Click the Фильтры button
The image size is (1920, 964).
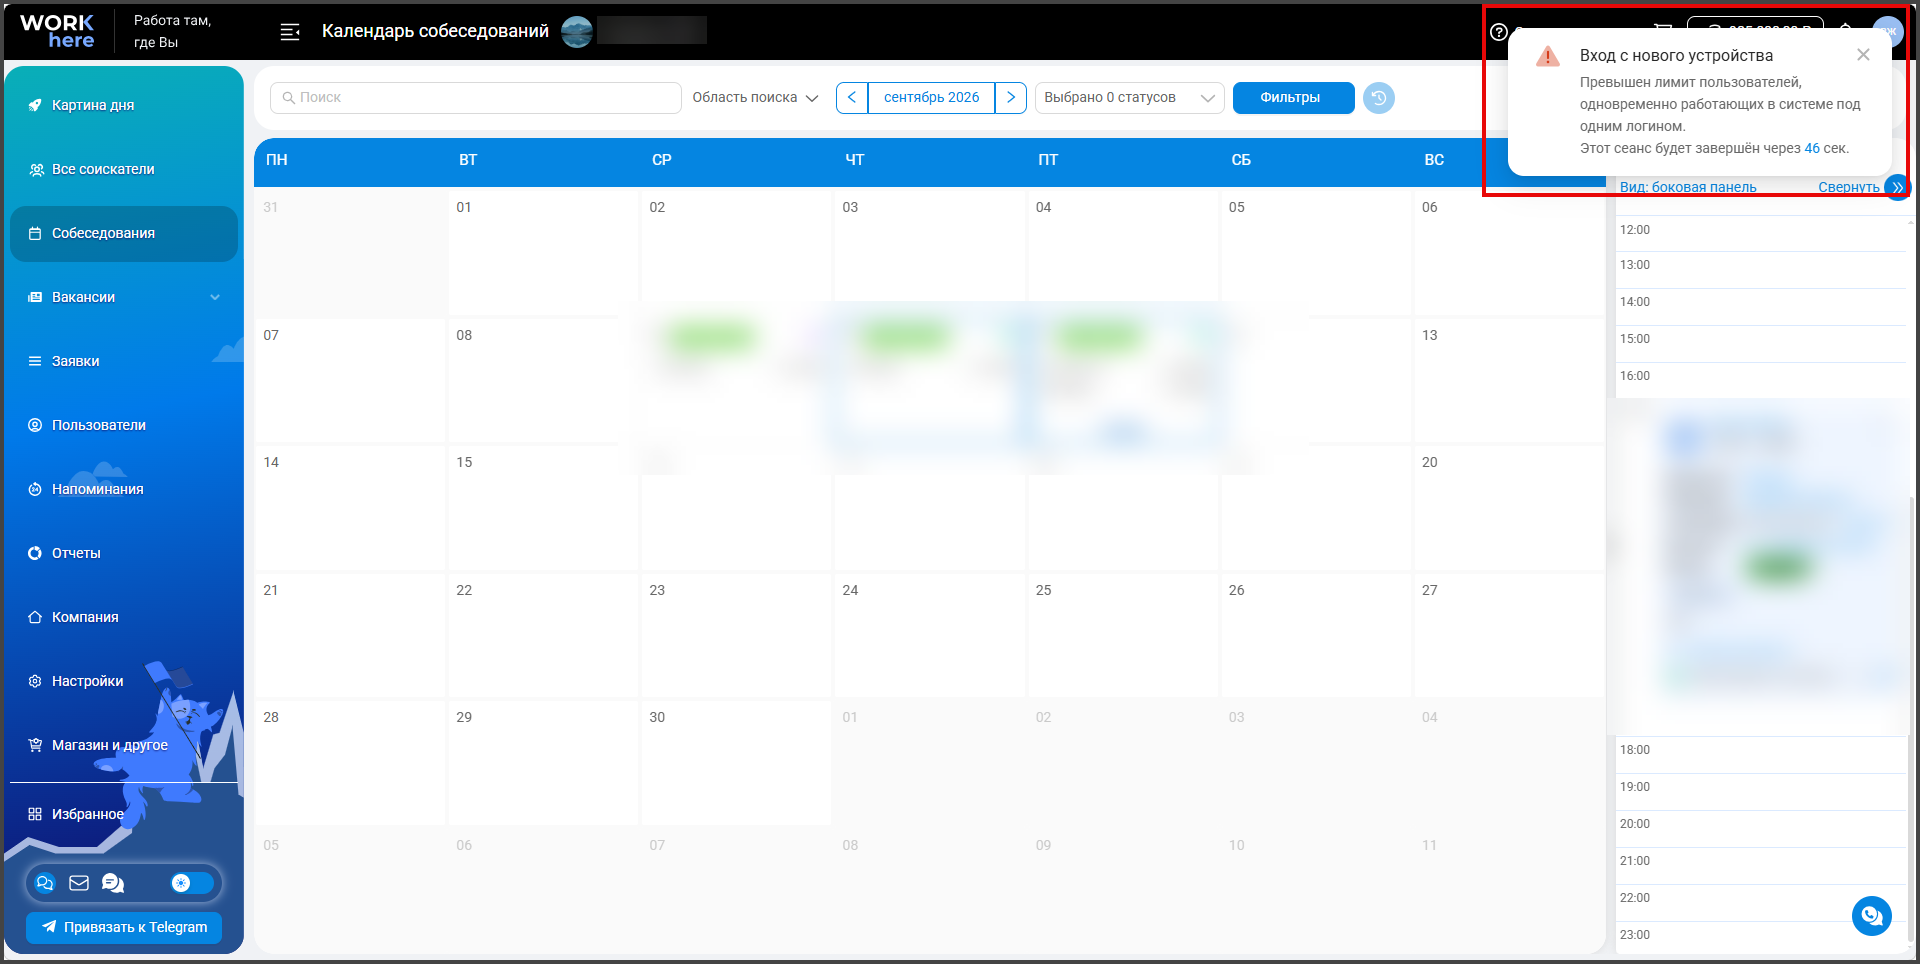[x=1293, y=98]
